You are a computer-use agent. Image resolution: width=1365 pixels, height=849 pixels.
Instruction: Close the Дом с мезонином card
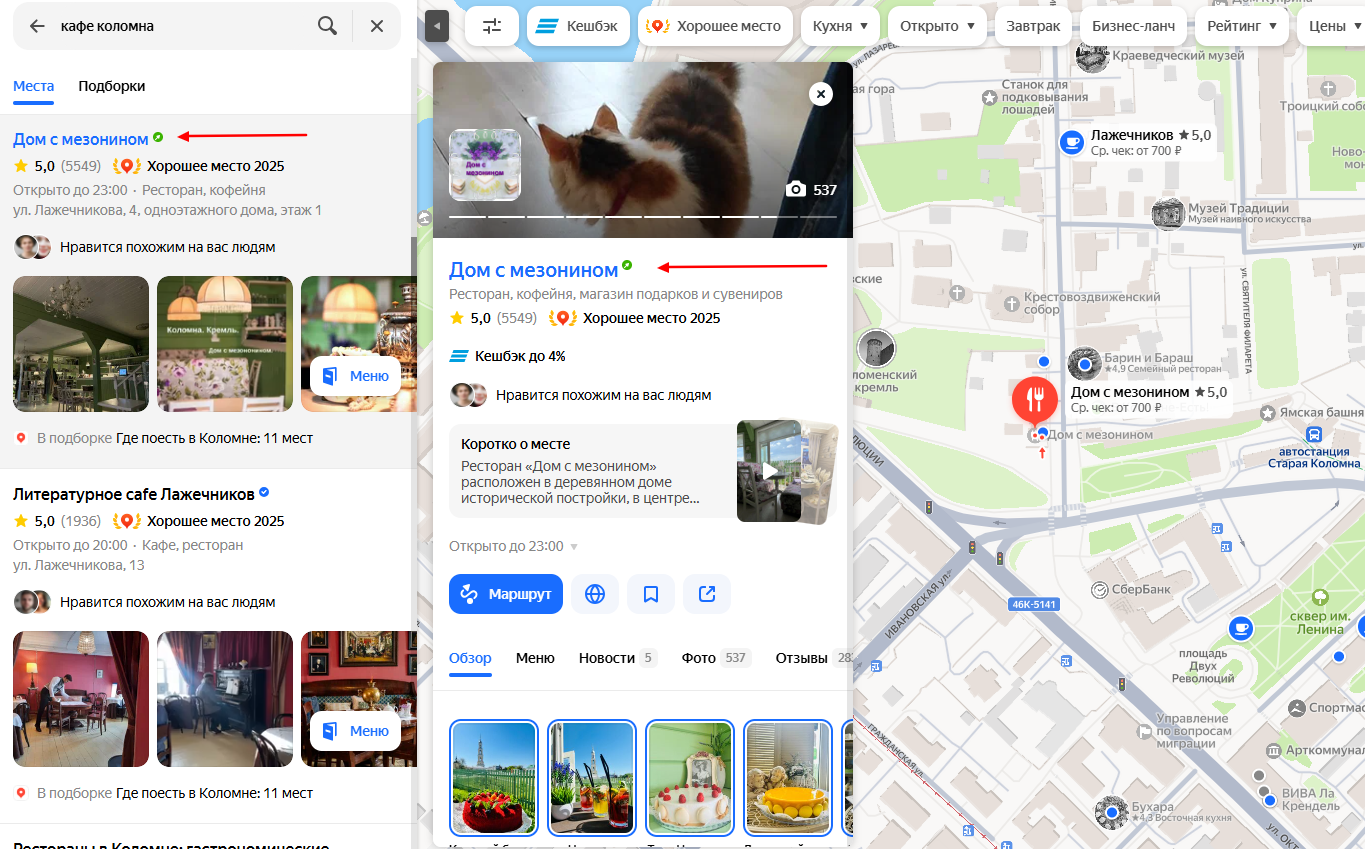click(820, 94)
